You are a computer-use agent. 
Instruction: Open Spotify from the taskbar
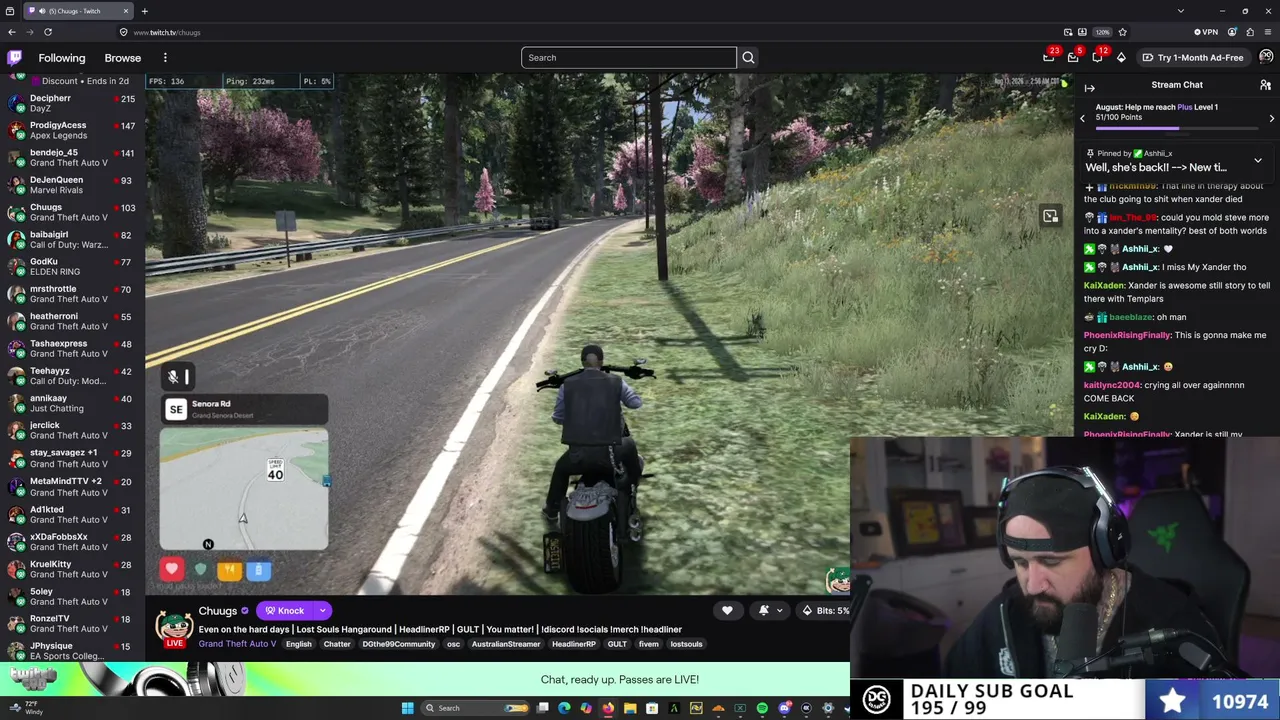coord(762,708)
